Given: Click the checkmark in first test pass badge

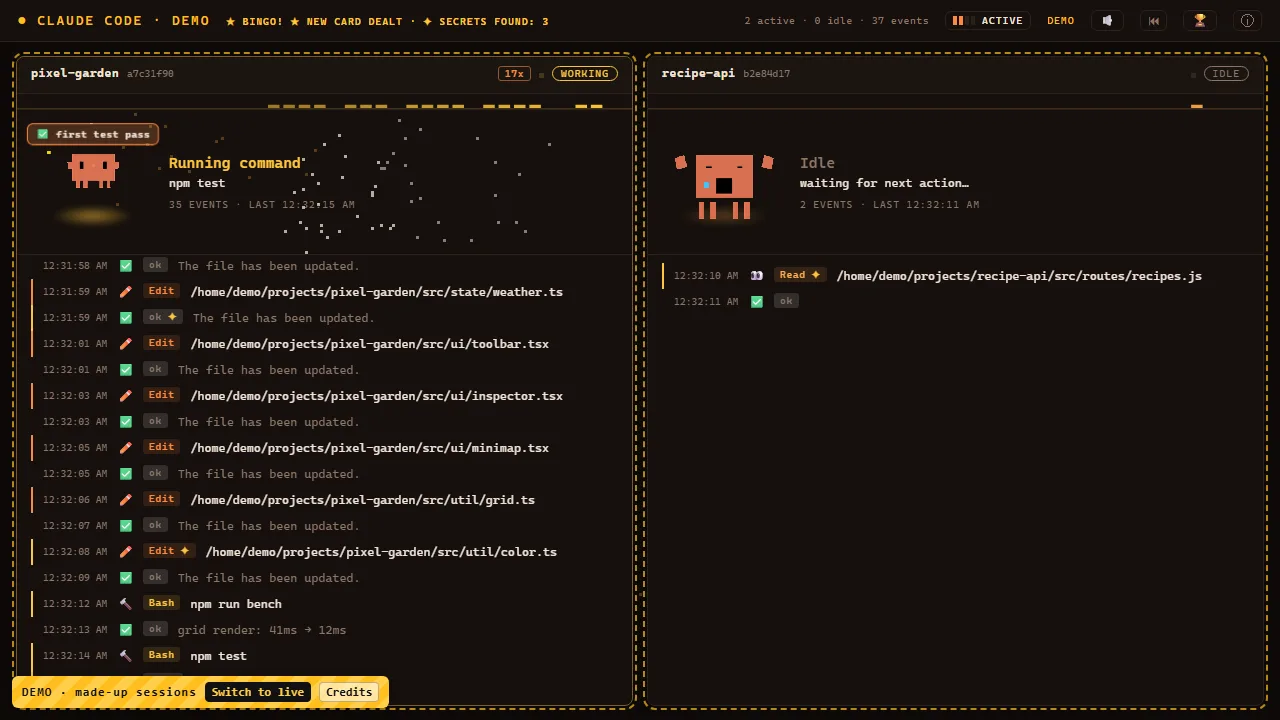Looking at the screenshot, I should click(x=43, y=134).
